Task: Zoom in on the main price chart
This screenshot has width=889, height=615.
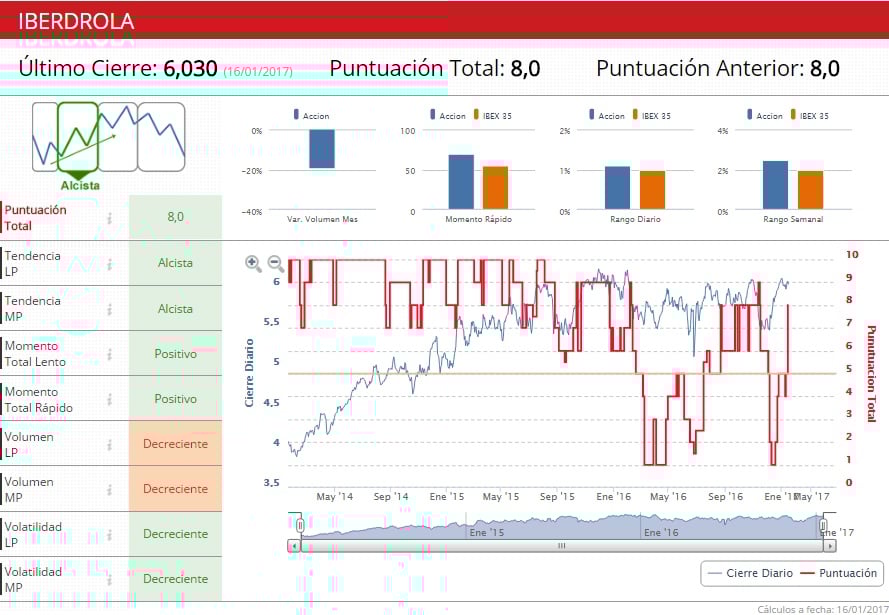Action: [x=253, y=263]
